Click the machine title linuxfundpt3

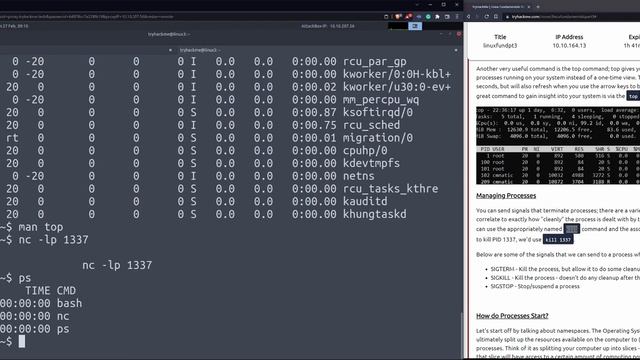point(500,45)
